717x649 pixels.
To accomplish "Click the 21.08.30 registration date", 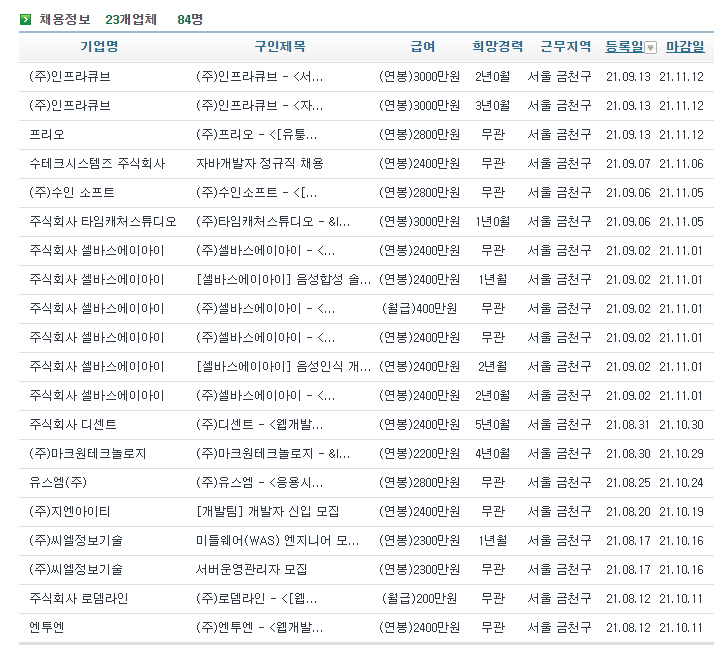I will [628, 453].
